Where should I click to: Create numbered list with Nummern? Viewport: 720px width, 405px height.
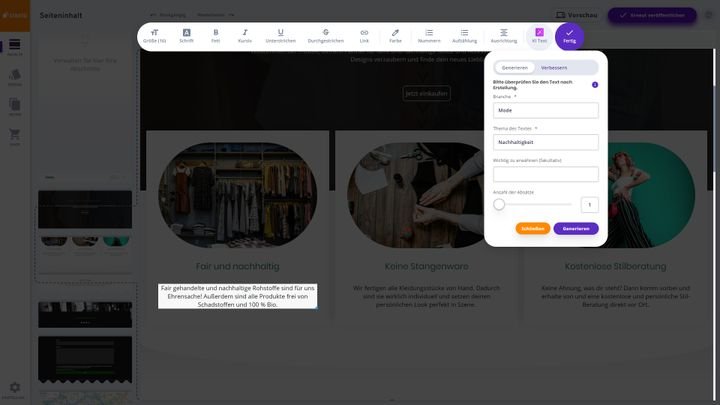click(429, 36)
